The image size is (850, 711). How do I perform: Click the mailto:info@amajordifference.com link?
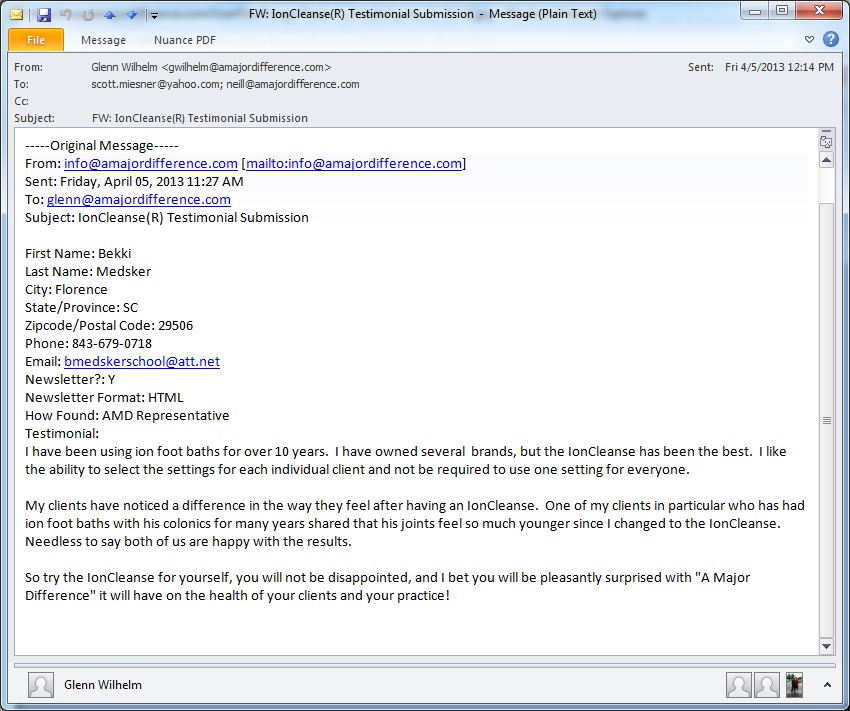(x=354, y=164)
